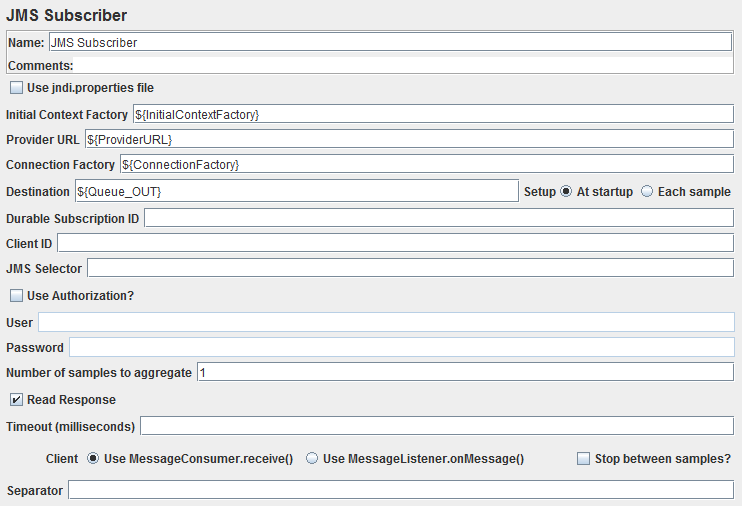Click the Comments field
Image resolution: width=742 pixels, height=506 pixels.
400,66
